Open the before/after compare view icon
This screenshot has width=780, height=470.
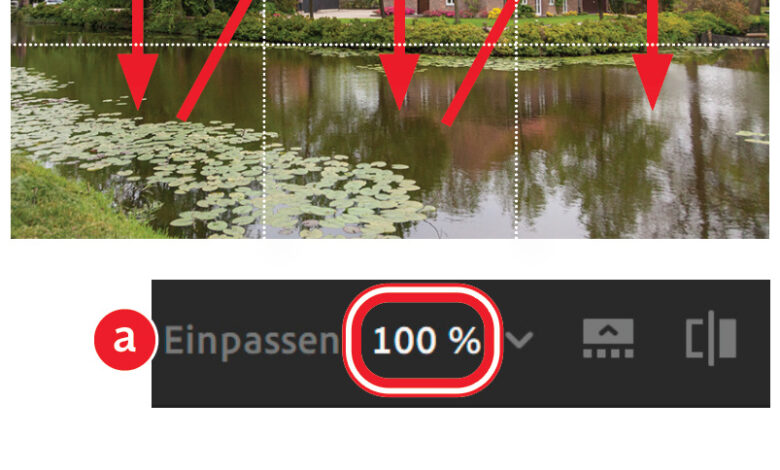[711, 338]
